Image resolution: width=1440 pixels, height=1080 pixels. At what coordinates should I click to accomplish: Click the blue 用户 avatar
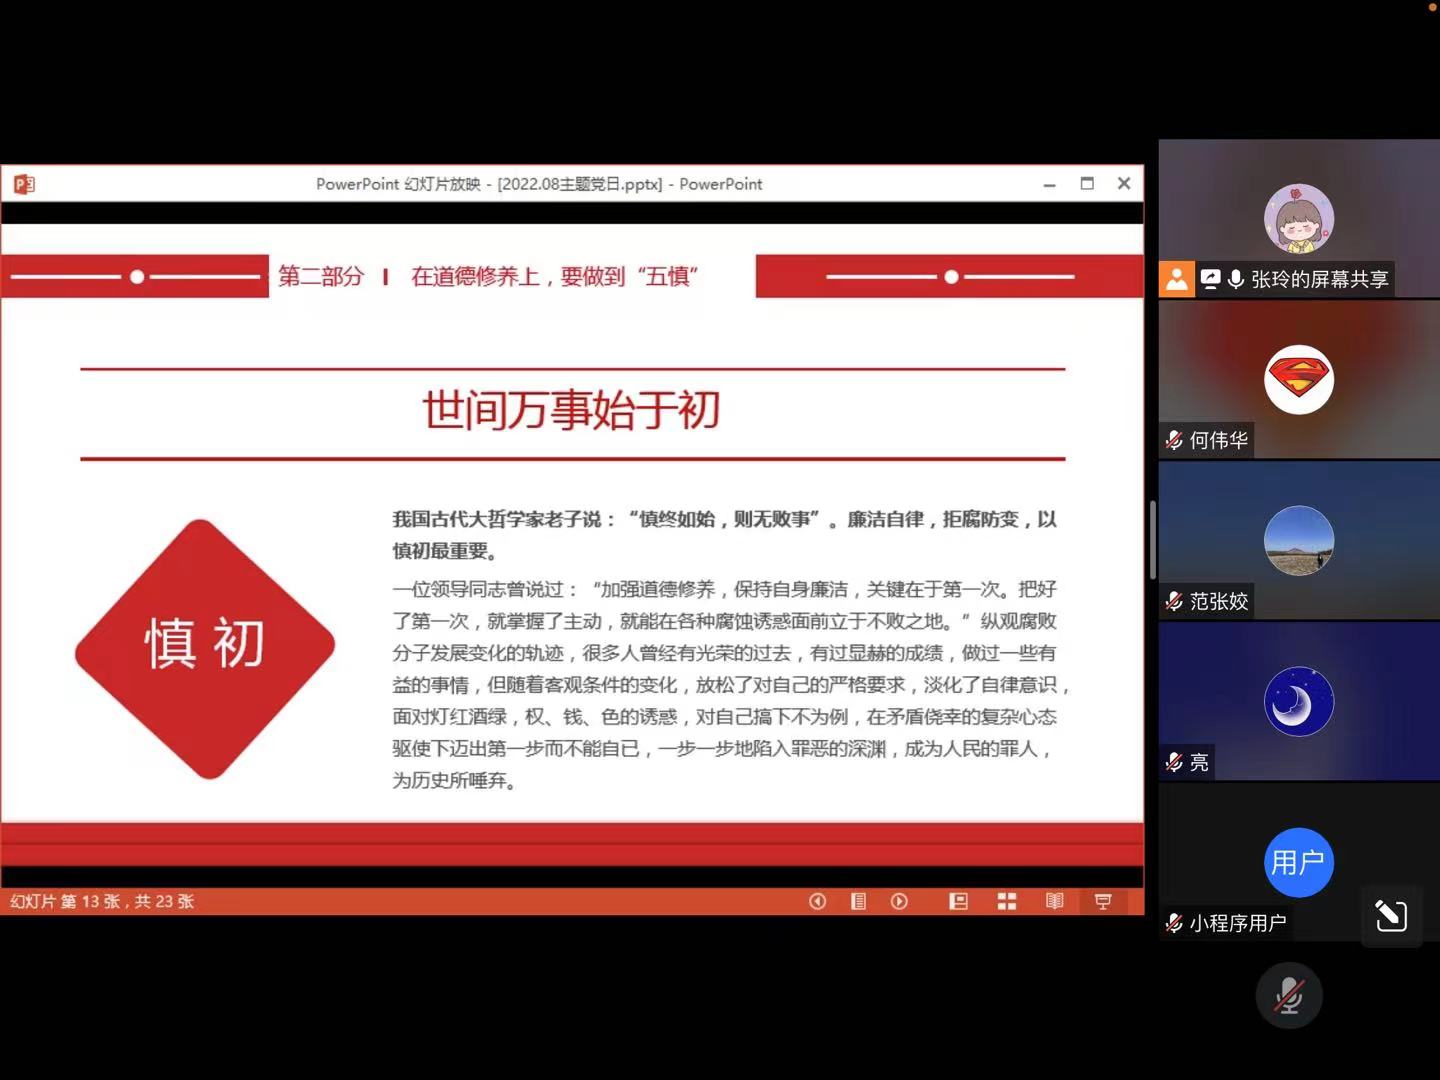(1298, 862)
